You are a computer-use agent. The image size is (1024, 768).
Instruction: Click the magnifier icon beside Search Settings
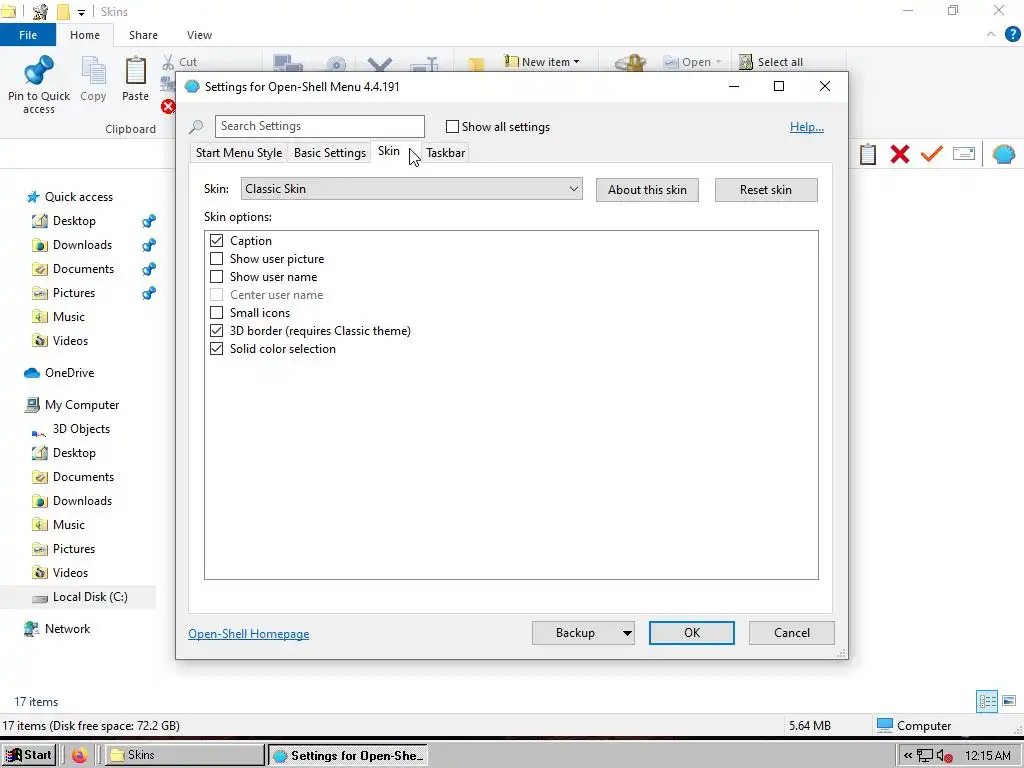(x=196, y=127)
